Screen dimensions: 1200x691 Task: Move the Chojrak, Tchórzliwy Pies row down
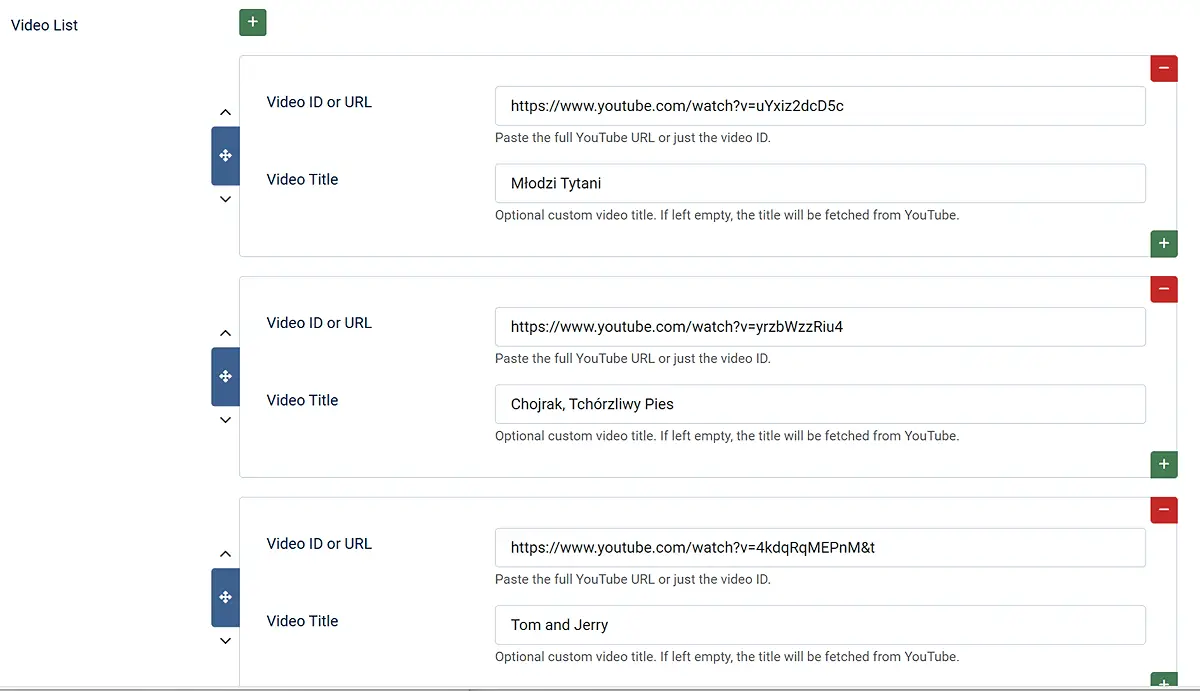225,420
